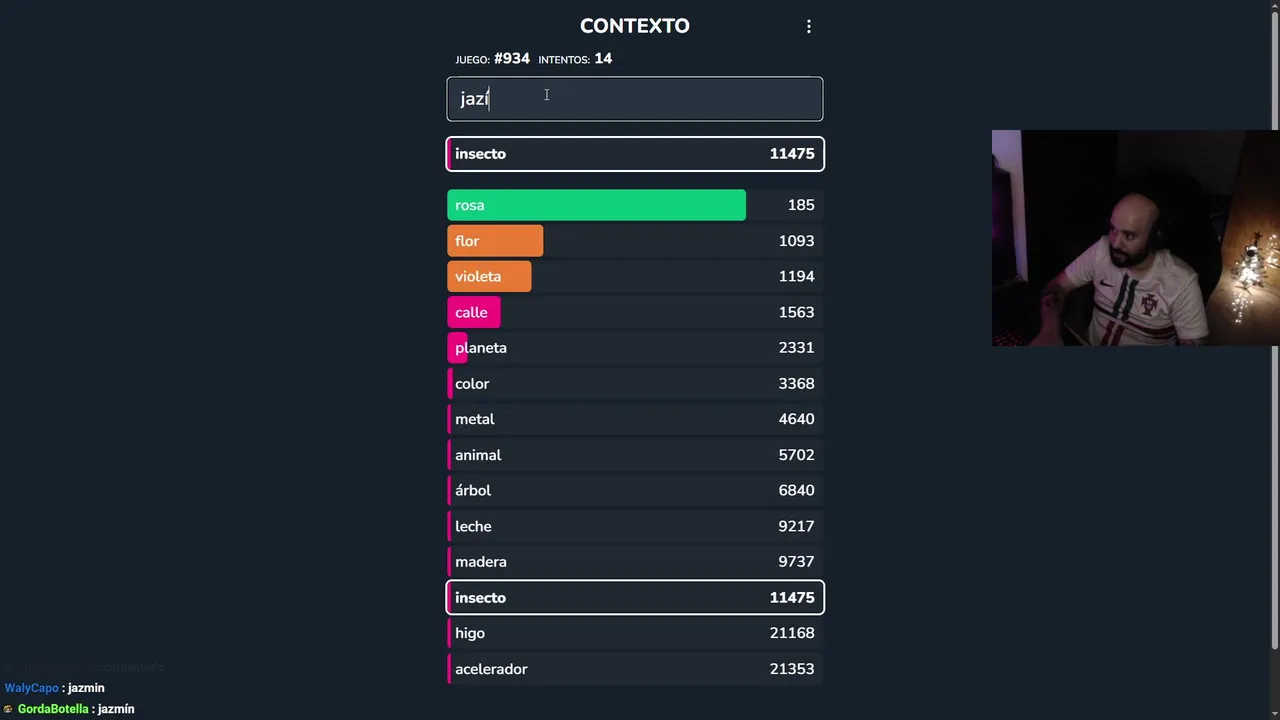Screen dimensions: 1280x720
Task: Select the metal guess row
Action: (635, 419)
